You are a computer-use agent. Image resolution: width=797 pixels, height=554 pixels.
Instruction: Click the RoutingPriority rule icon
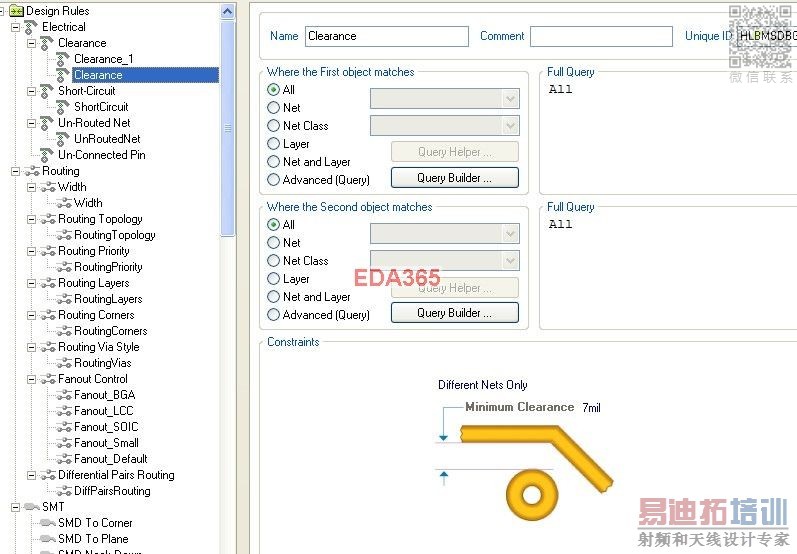(64, 267)
